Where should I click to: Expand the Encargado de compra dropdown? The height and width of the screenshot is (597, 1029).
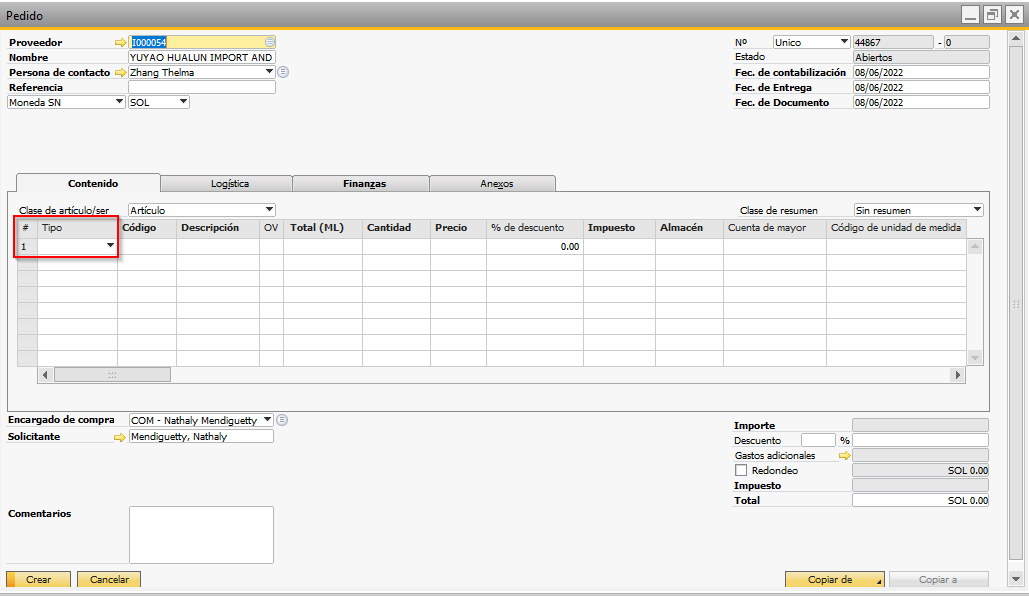(x=267, y=420)
